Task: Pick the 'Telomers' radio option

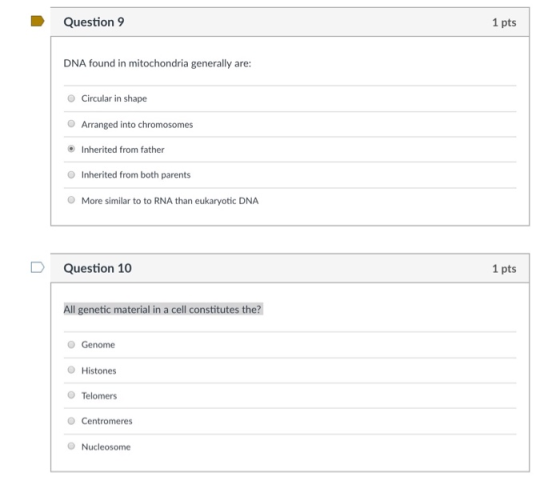Action: click(x=71, y=395)
